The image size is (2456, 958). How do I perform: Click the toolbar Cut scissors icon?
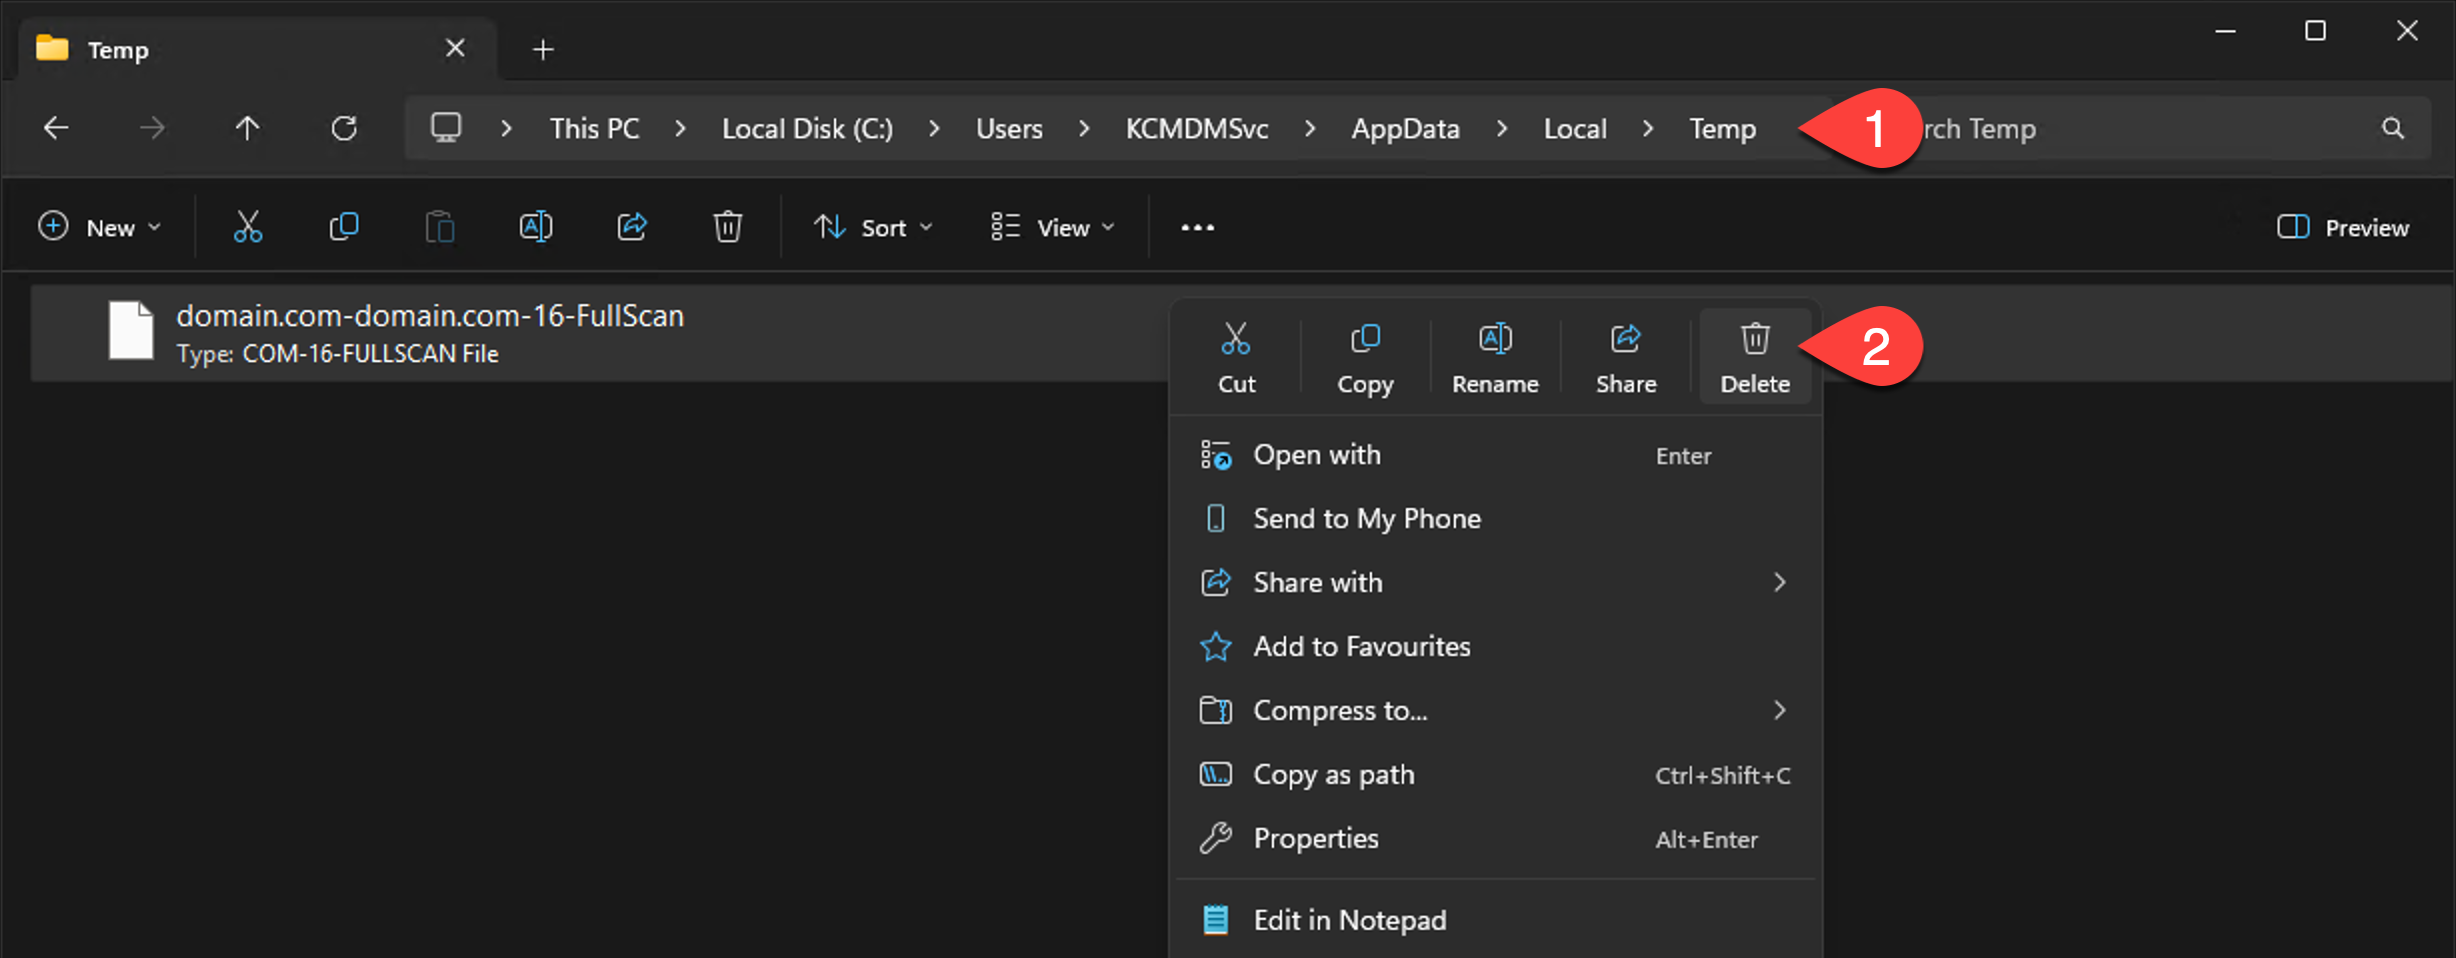[x=248, y=227]
